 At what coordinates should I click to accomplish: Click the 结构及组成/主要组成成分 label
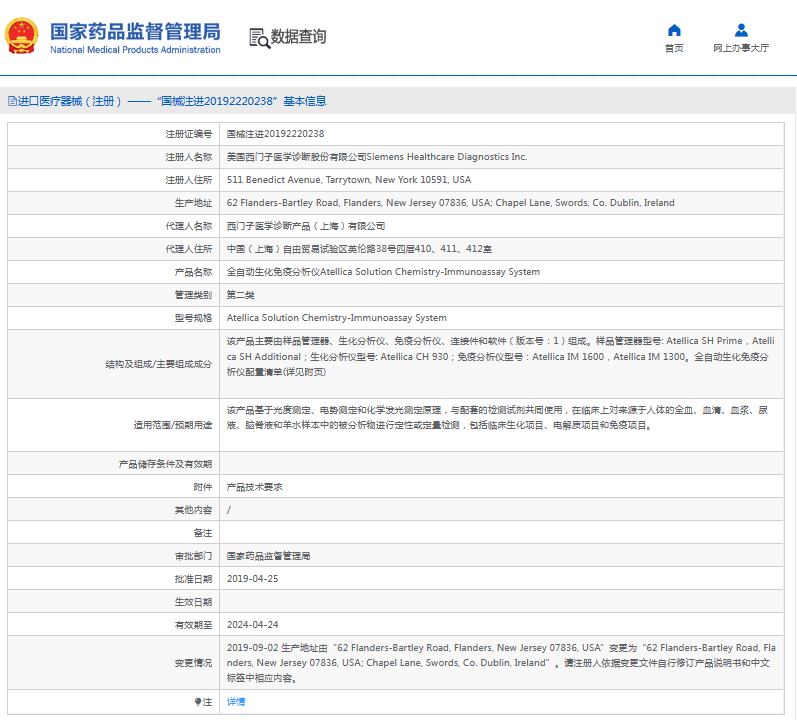(x=159, y=364)
